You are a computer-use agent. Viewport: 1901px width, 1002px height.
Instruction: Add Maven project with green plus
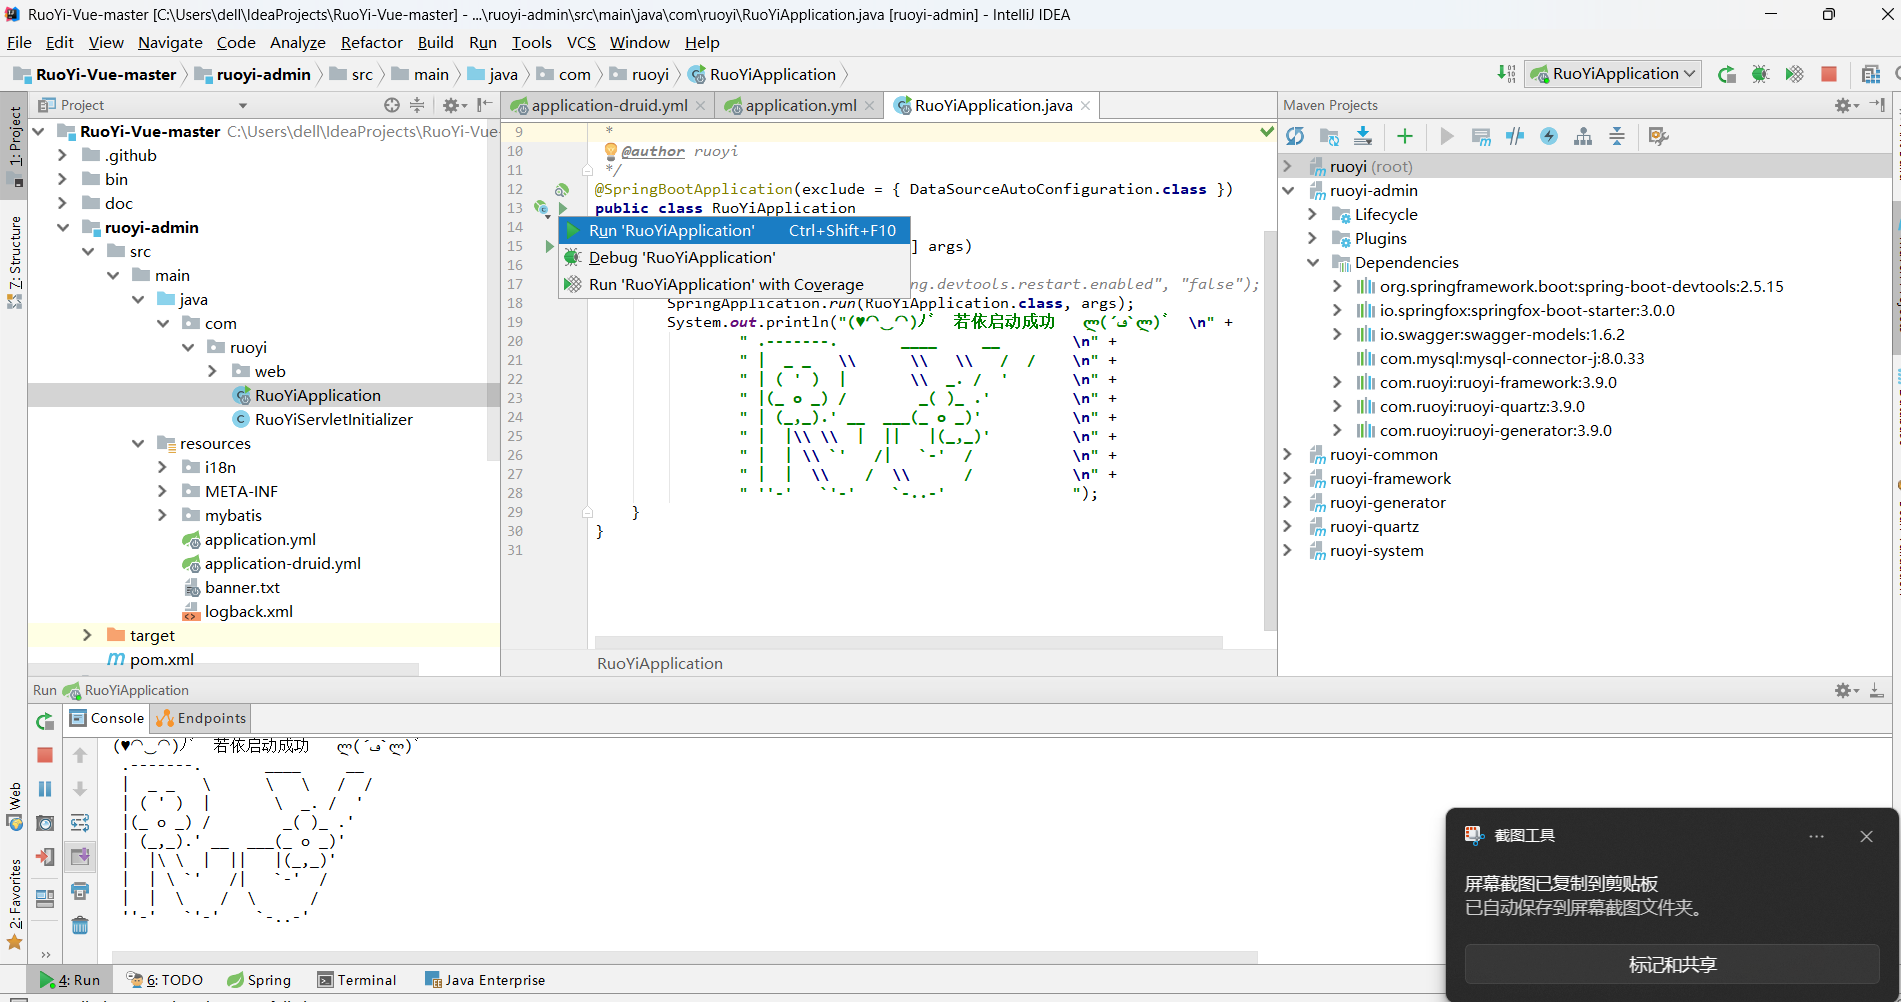pyautogui.click(x=1405, y=136)
